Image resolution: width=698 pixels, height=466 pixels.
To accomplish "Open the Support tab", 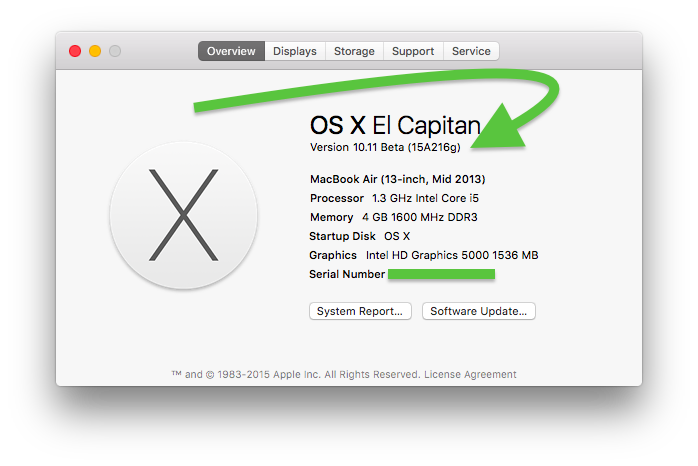I will 413,51.
